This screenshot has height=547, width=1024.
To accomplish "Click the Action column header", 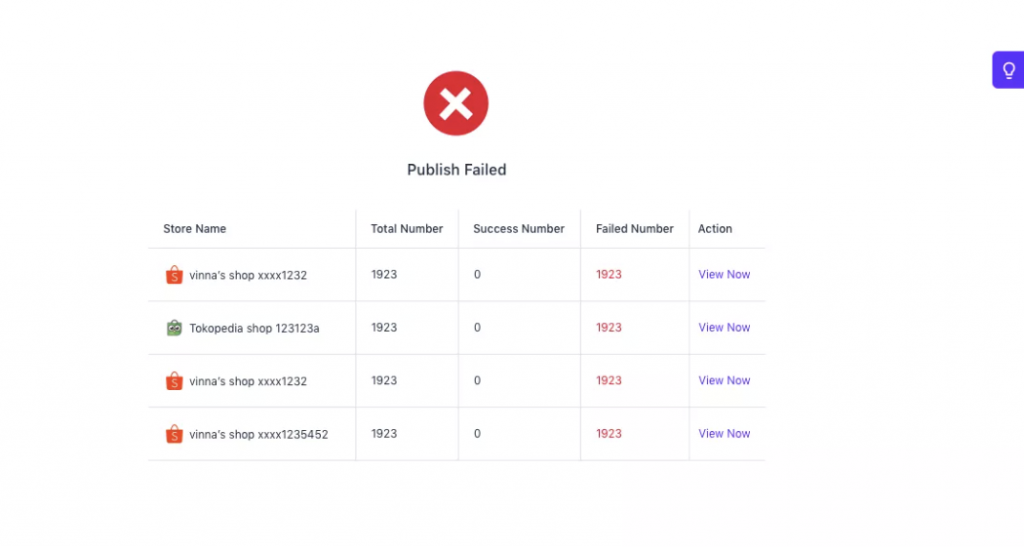I will pos(715,228).
